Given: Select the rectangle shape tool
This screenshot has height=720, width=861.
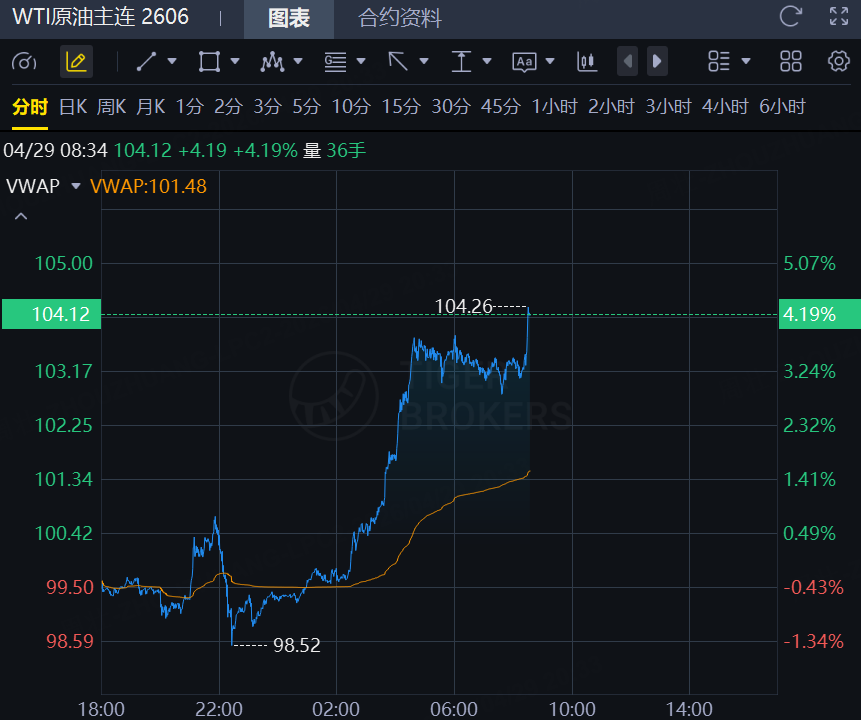Looking at the screenshot, I should (x=209, y=62).
